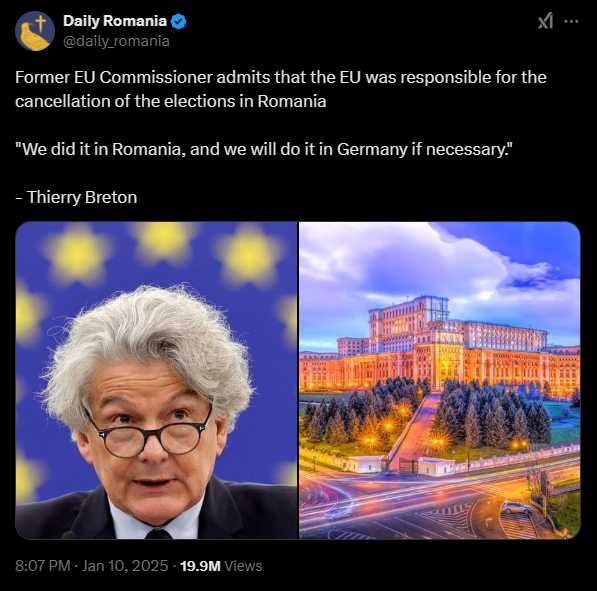597x591 pixels.
Task: Open the Palace of Parliament night photo
Action: 440,380
